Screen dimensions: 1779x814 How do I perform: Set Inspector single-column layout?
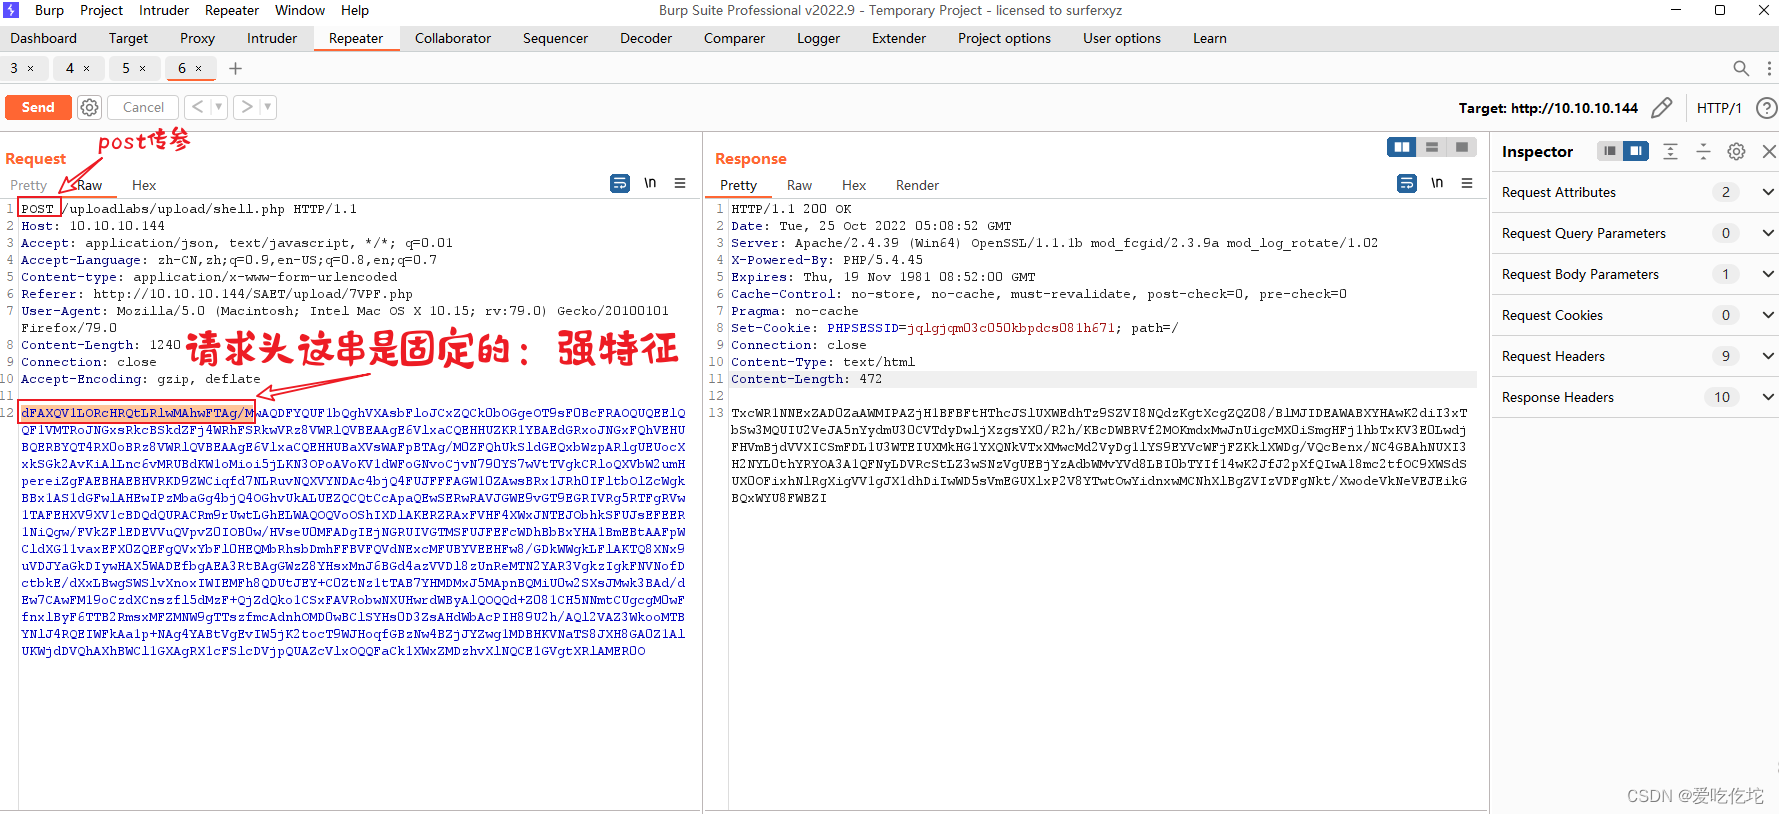pyautogui.click(x=1609, y=151)
